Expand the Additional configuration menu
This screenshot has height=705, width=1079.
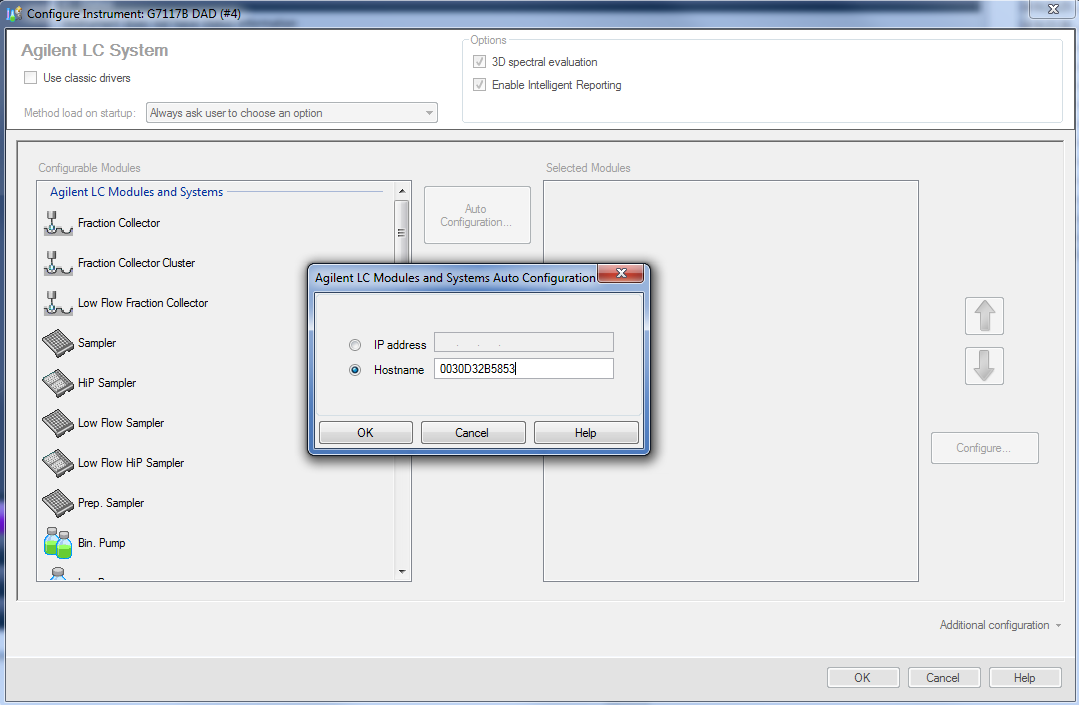(1000, 625)
